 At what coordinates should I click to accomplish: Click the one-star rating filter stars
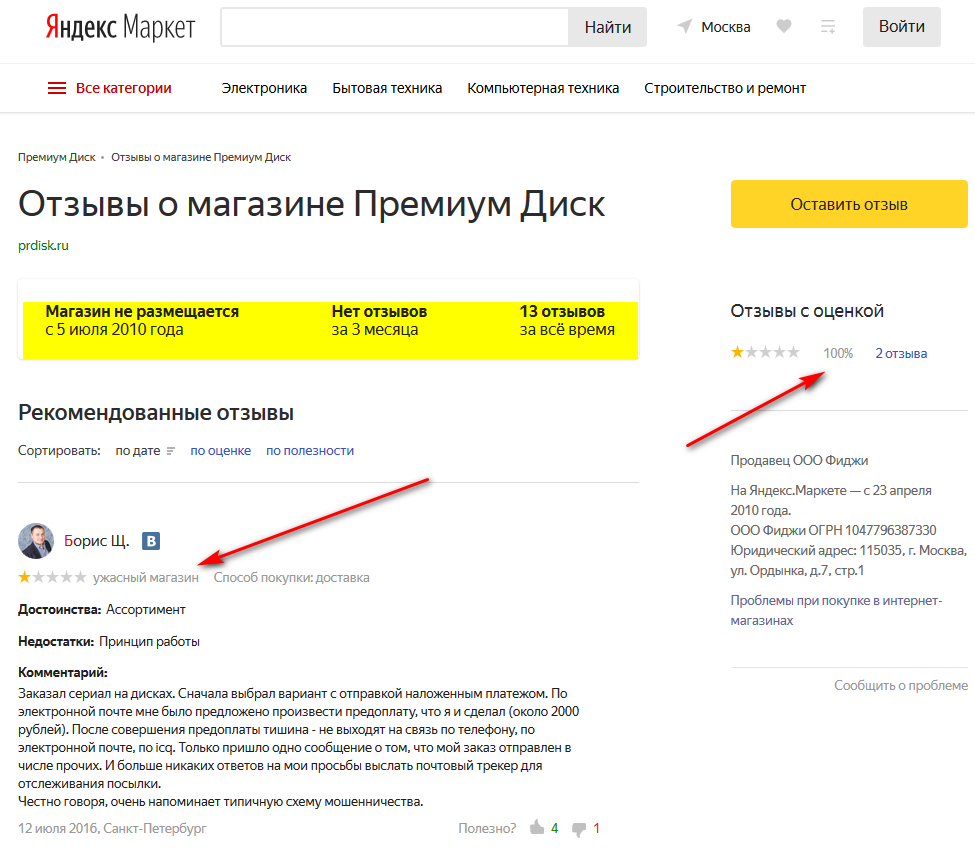click(765, 352)
